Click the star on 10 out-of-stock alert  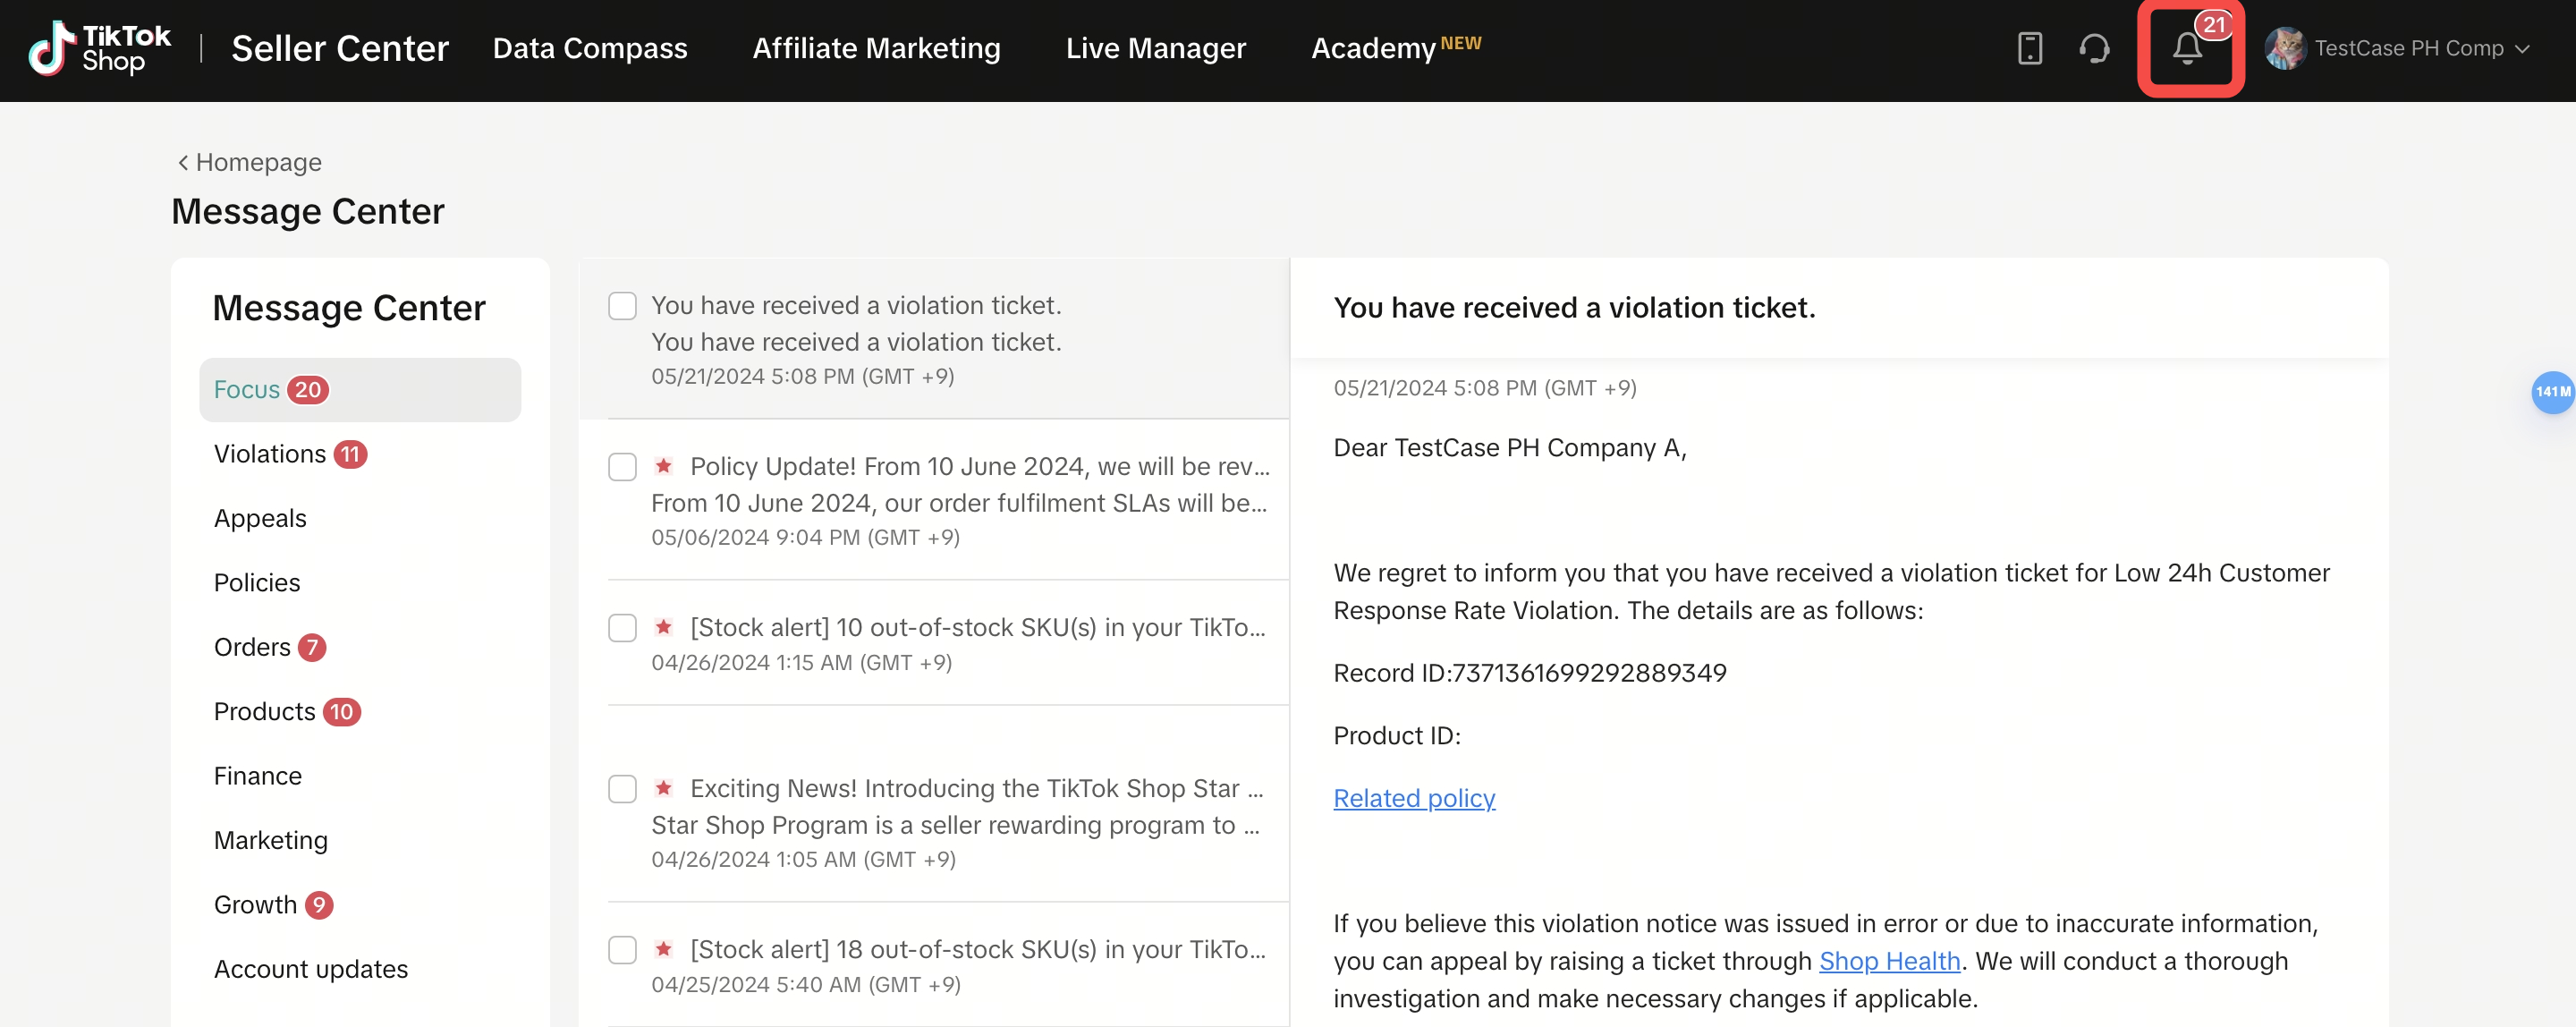[x=663, y=627]
